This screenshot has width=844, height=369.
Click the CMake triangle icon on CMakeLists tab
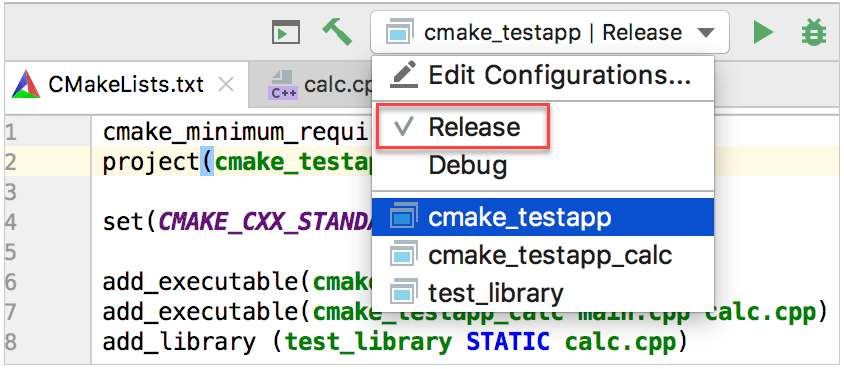coord(26,84)
